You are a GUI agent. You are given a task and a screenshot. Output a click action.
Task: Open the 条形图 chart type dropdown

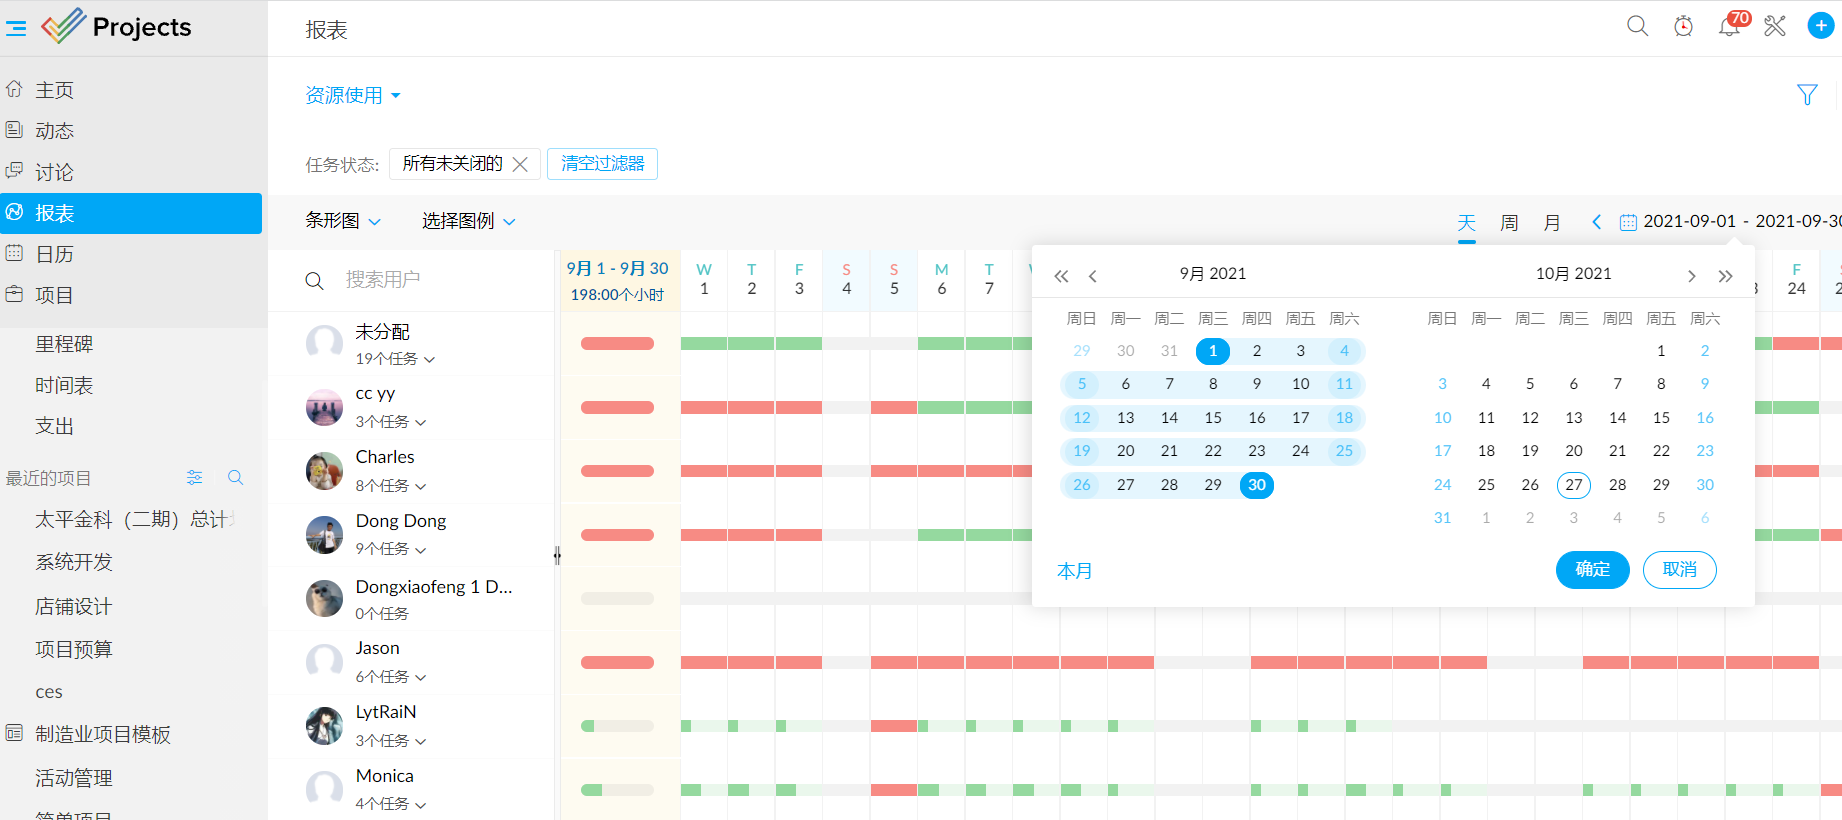tap(343, 221)
